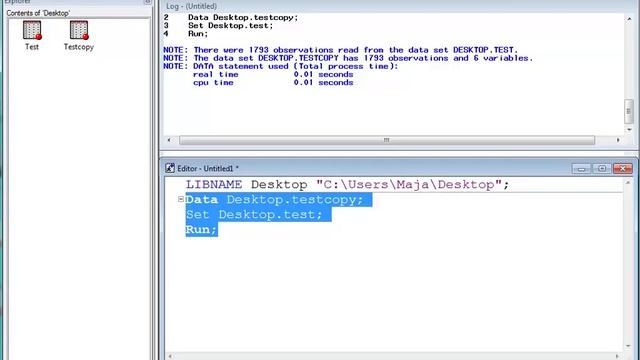Click the Editor scroll down arrow

628,346
